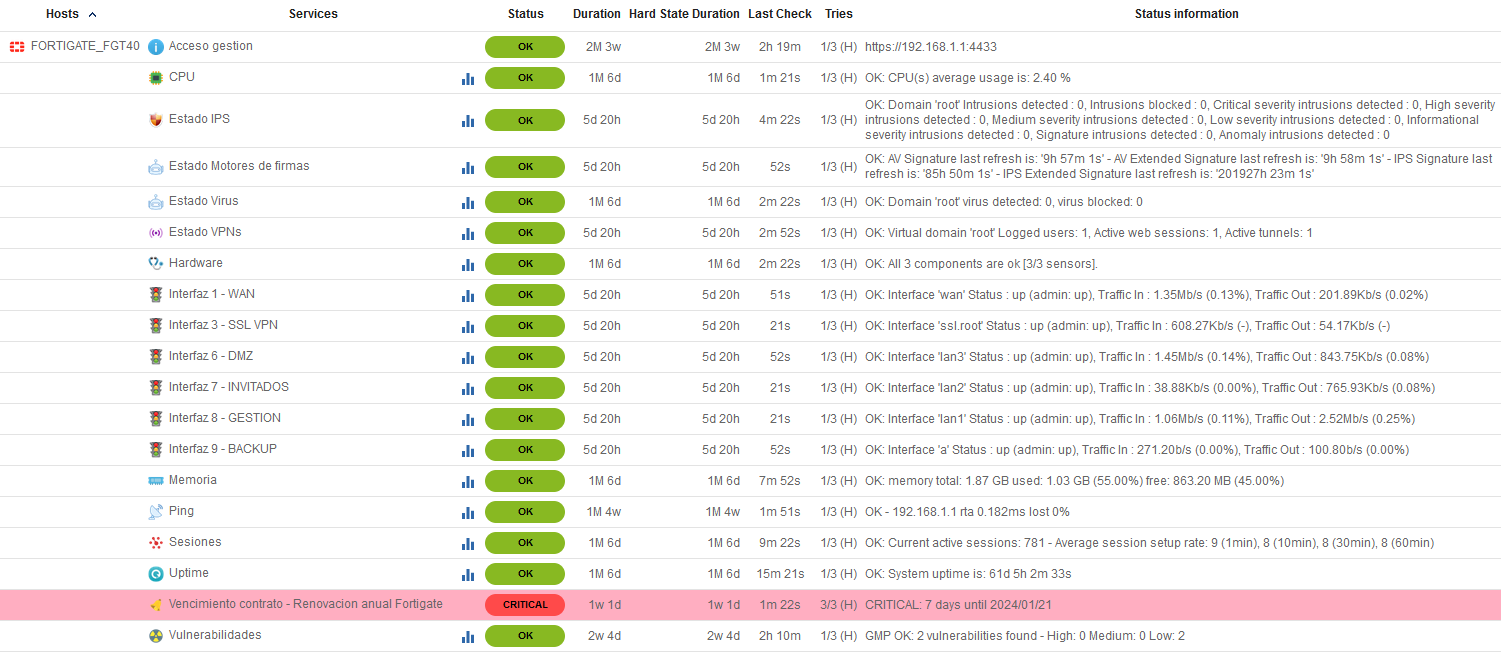Click the Acceso gestion info icon
This screenshot has height=652, width=1501.
[156, 47]
